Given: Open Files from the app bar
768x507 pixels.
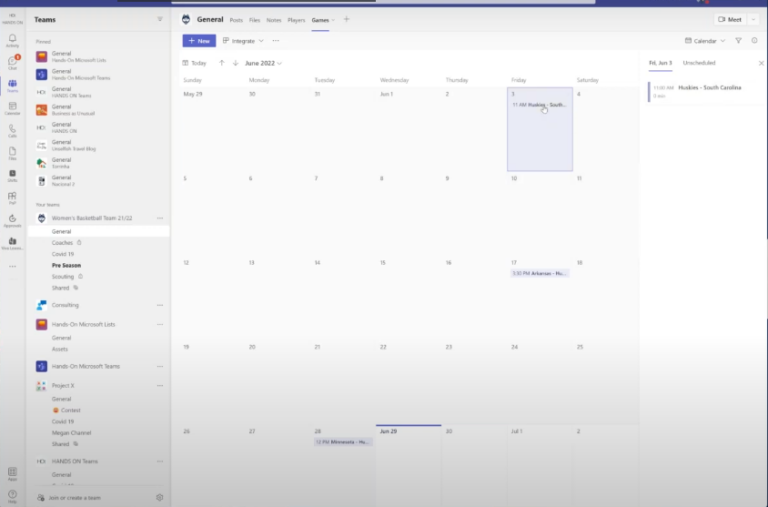Looking at the screenshot, I should pyautogui.click(x=12, y=153).
